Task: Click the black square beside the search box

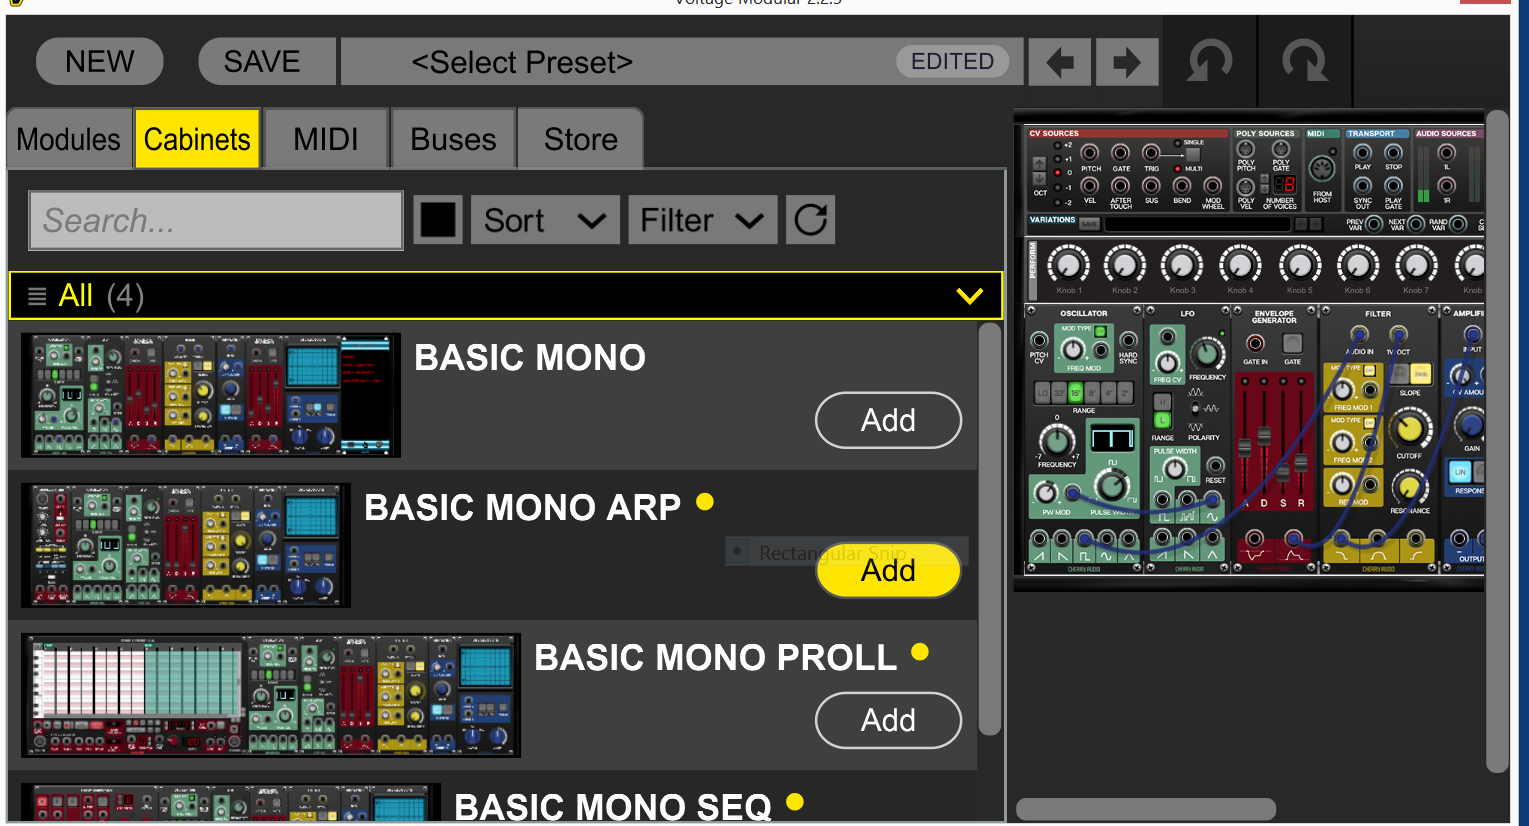Action: (x=438, y=219)
